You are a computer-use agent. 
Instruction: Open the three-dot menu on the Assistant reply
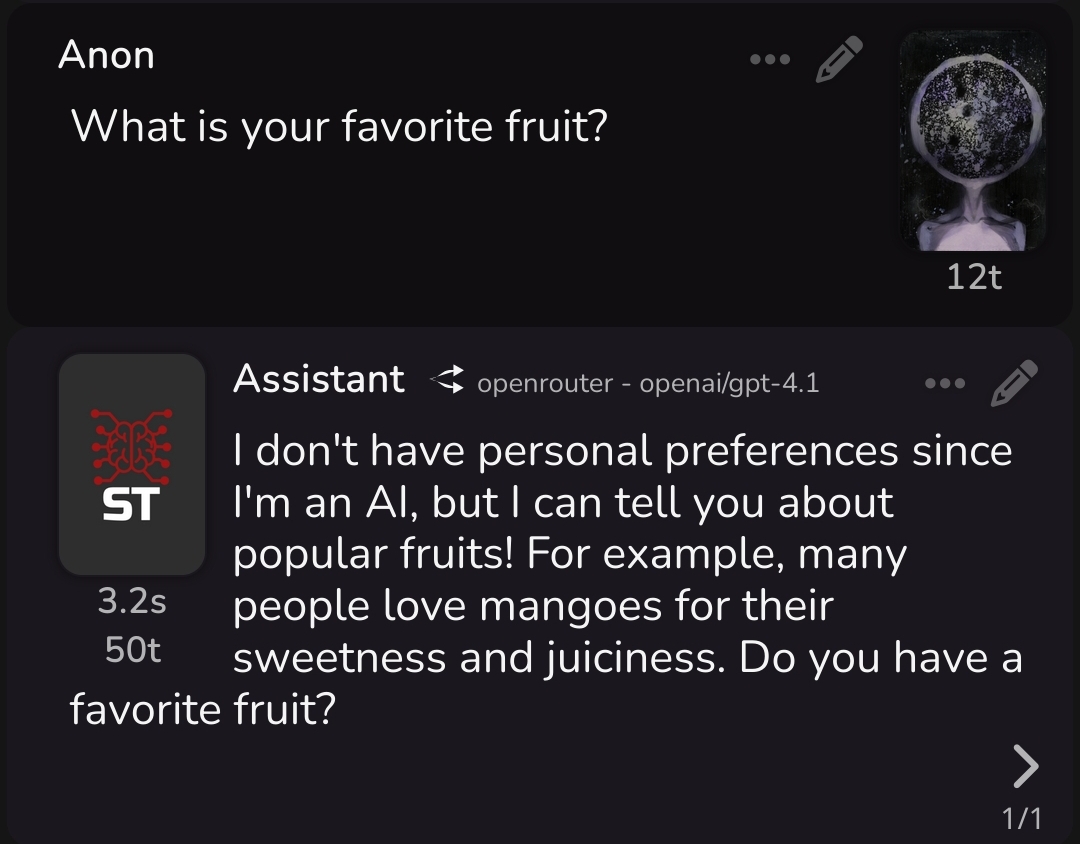[945, 383]
